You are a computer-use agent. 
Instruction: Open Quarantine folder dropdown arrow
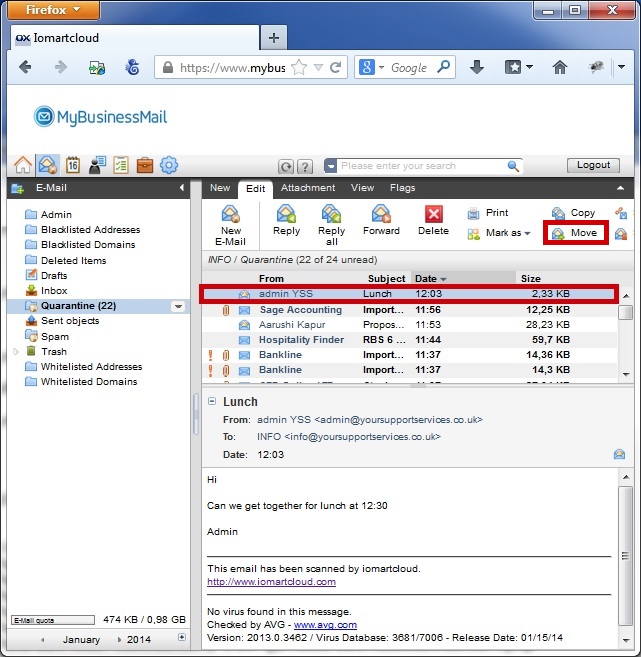point(178,306)
